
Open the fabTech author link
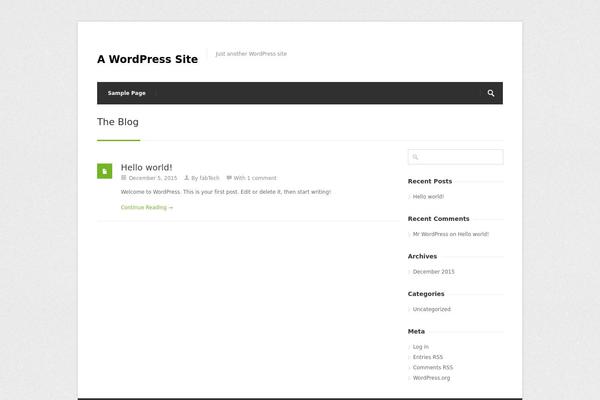coord(209,178)
